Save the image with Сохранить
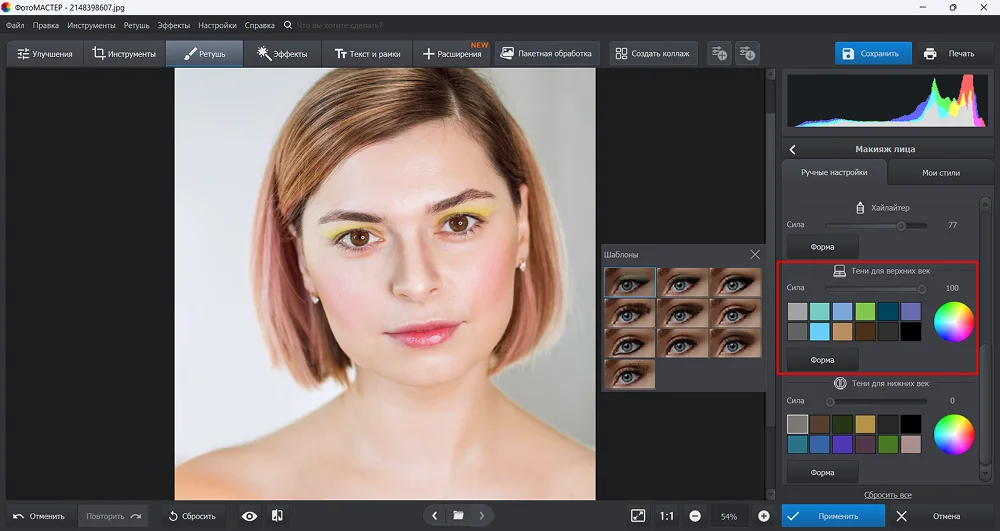 click(x=872, y=54)
